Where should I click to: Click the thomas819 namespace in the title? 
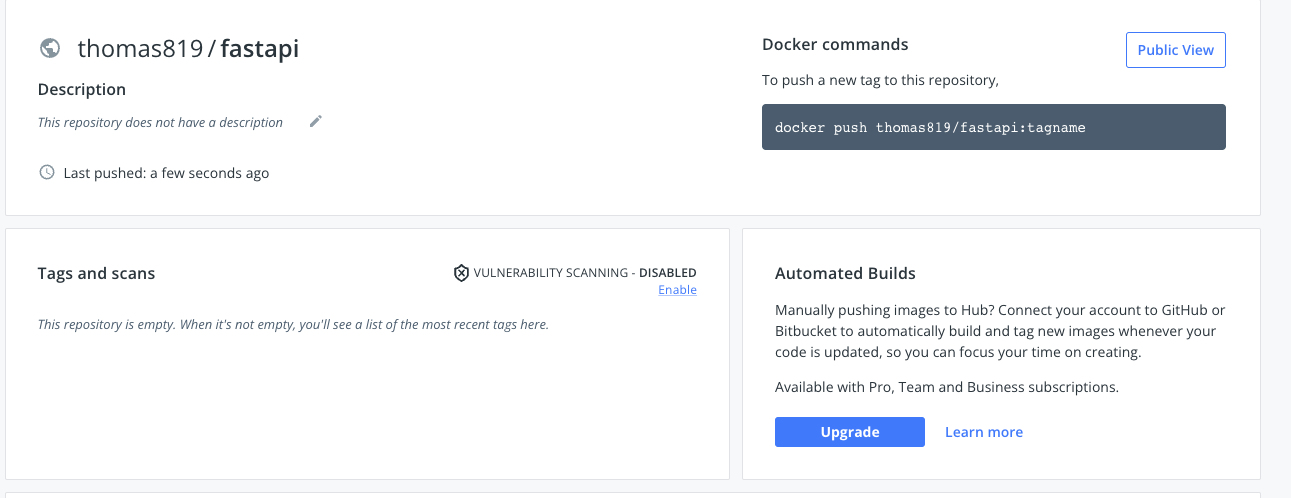140,49
